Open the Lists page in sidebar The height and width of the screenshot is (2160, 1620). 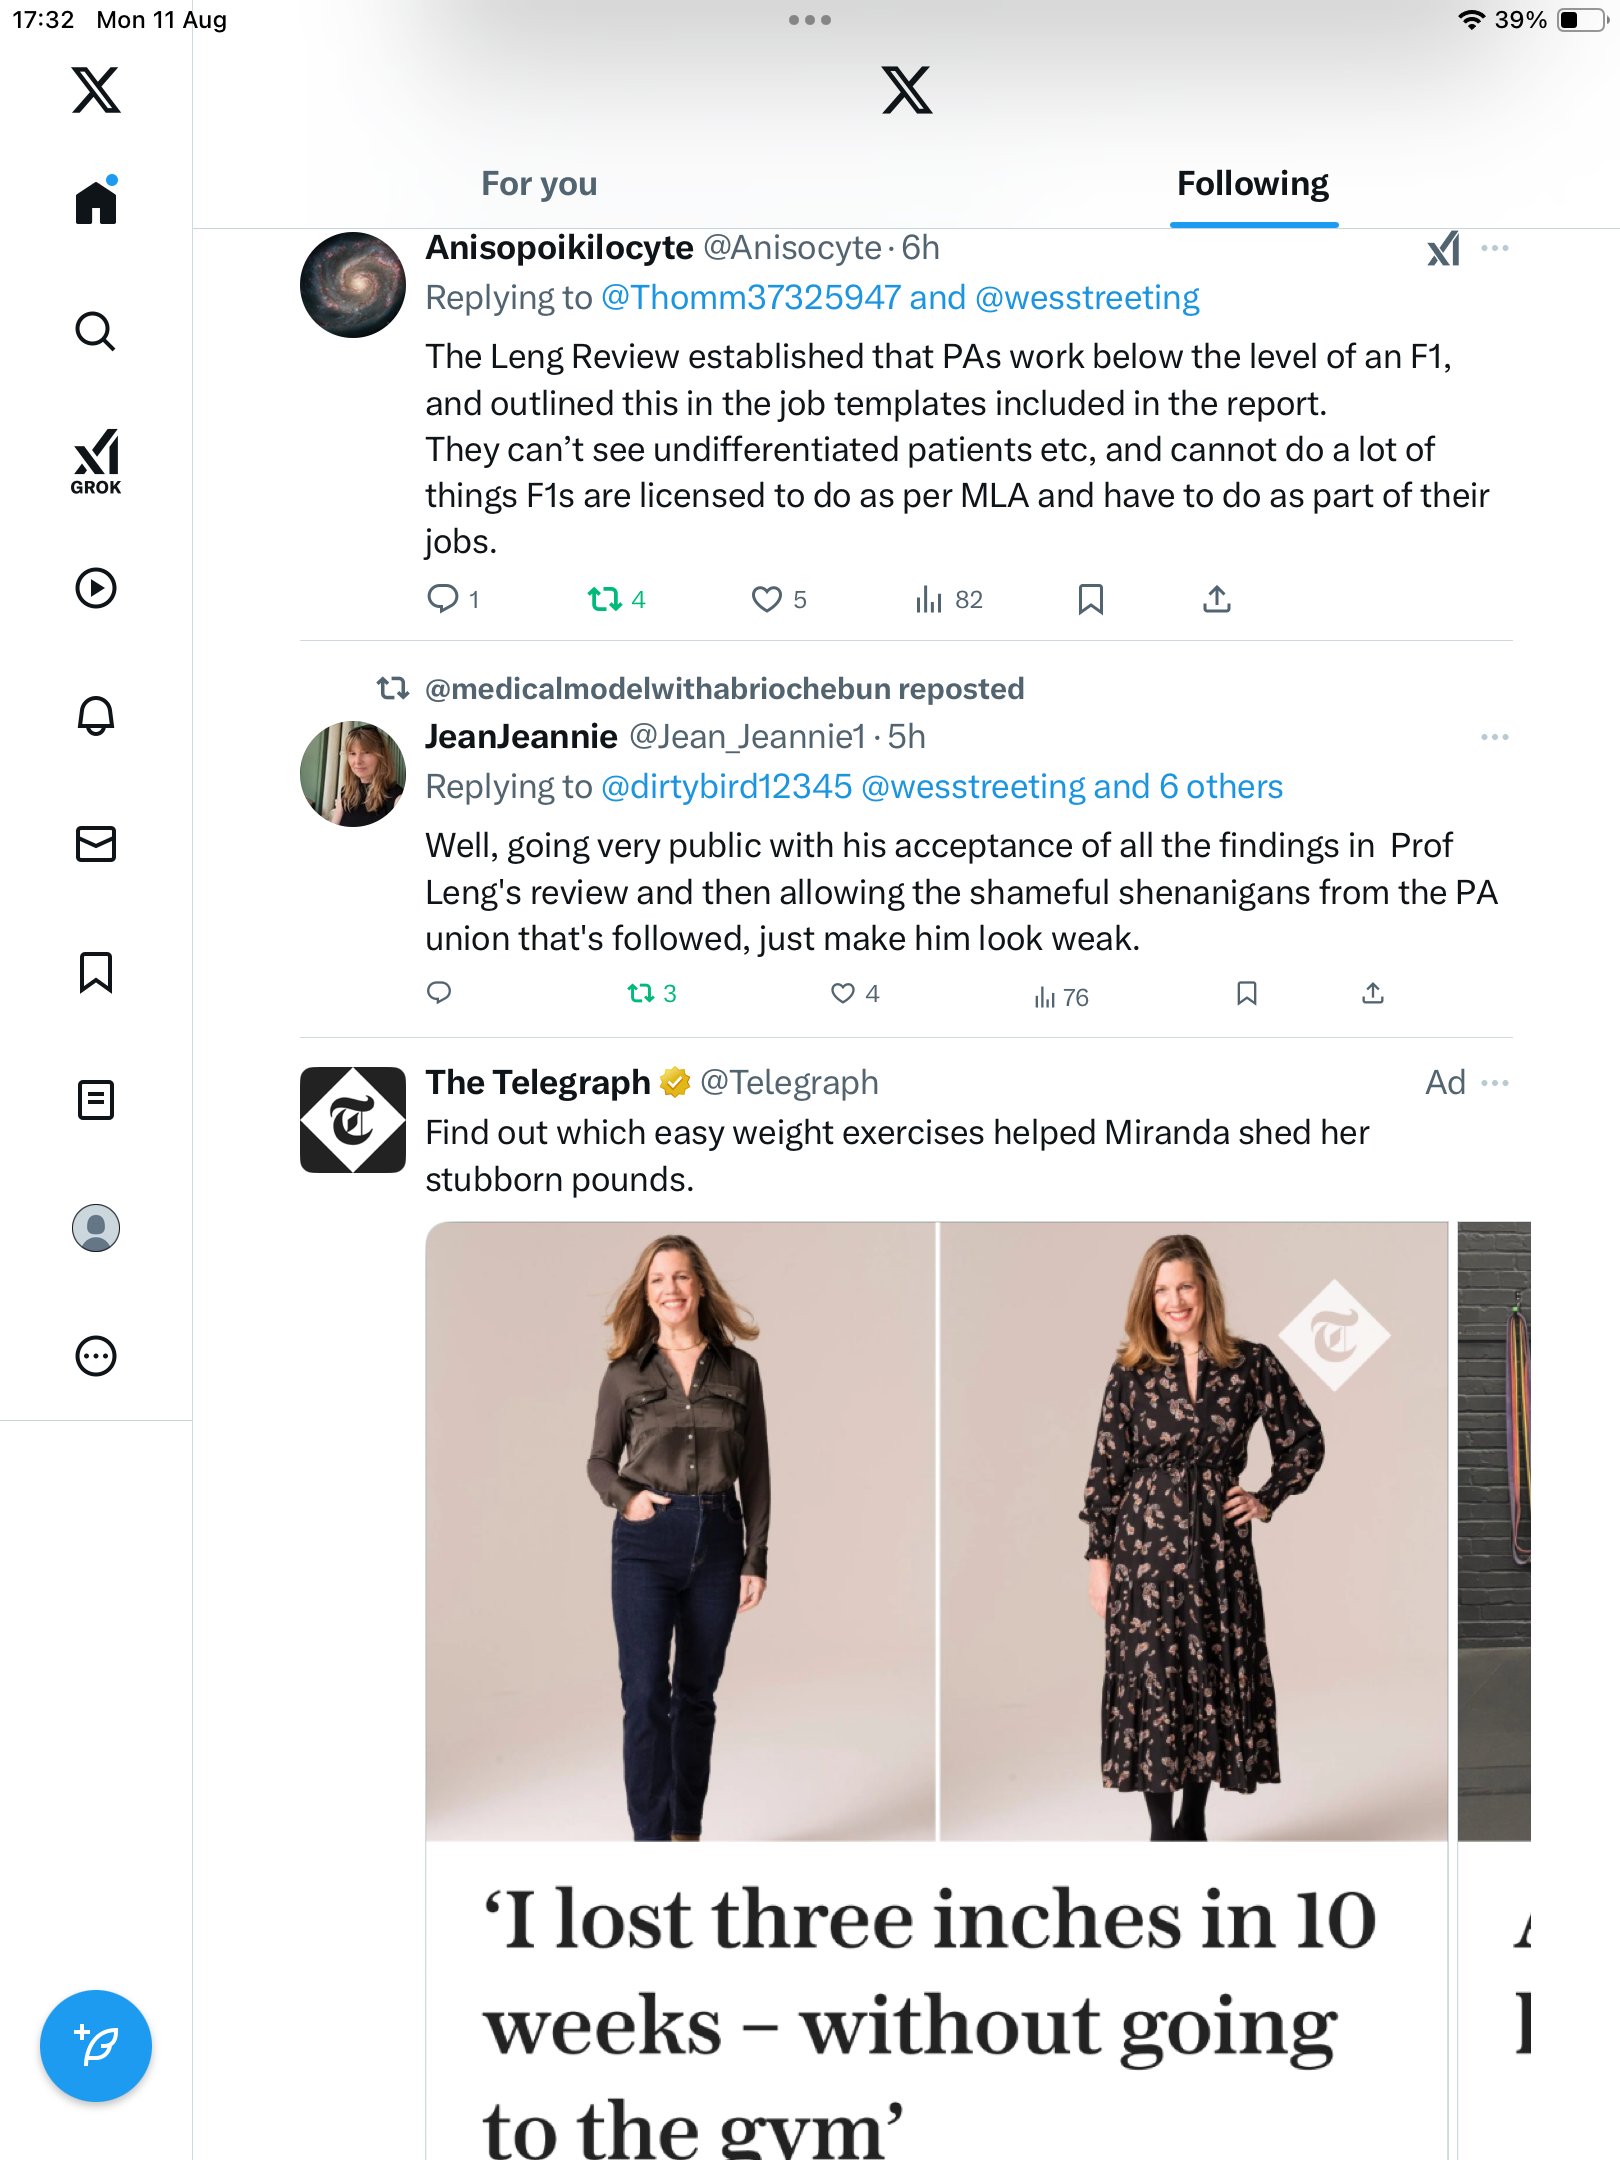96,1100
